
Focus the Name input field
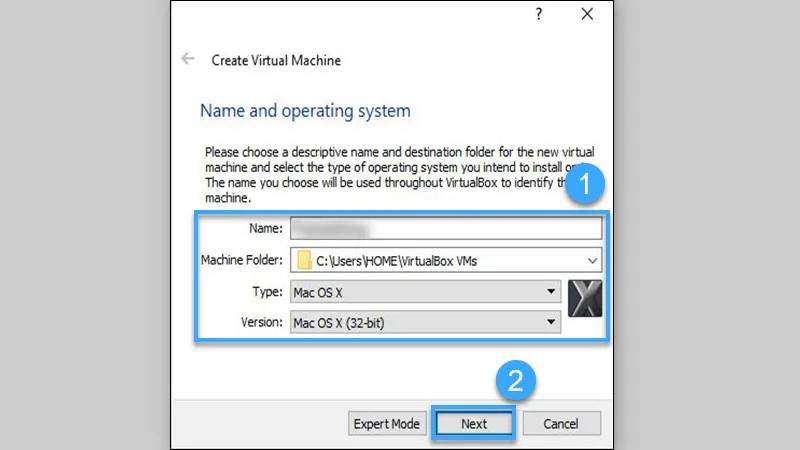click(x=446, y=228)
